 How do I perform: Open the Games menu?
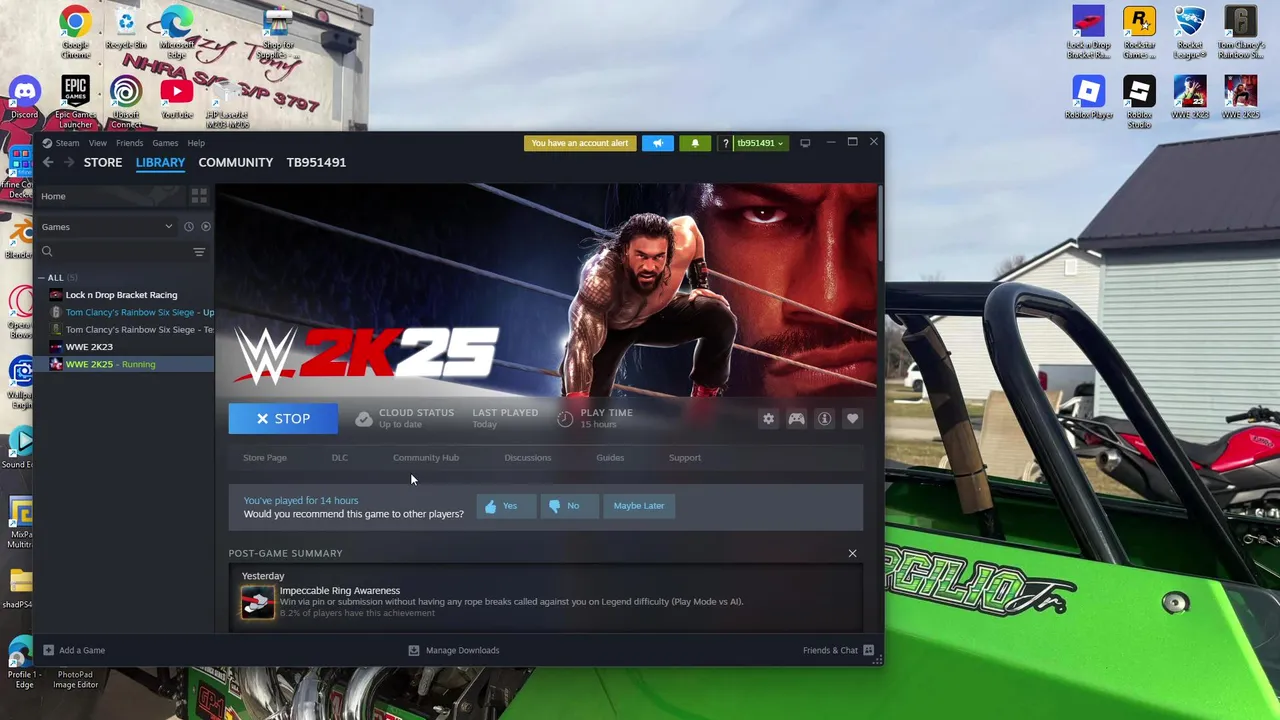pos(165,143)
